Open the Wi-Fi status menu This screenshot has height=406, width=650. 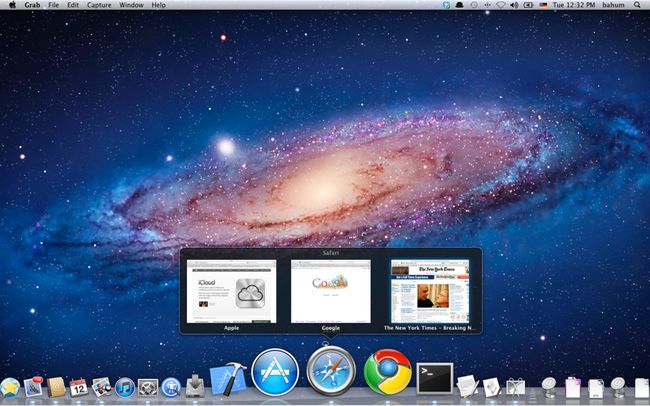click(x=500, y=5)
